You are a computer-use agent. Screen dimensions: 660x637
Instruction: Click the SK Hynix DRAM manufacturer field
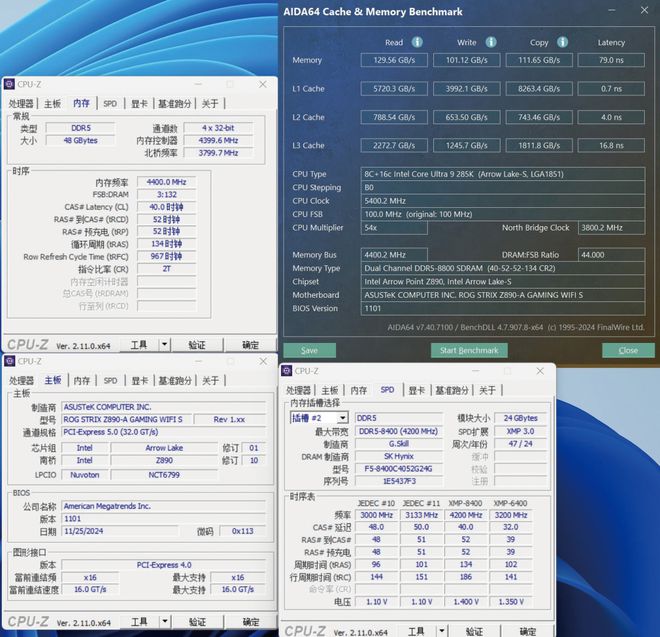399,456
